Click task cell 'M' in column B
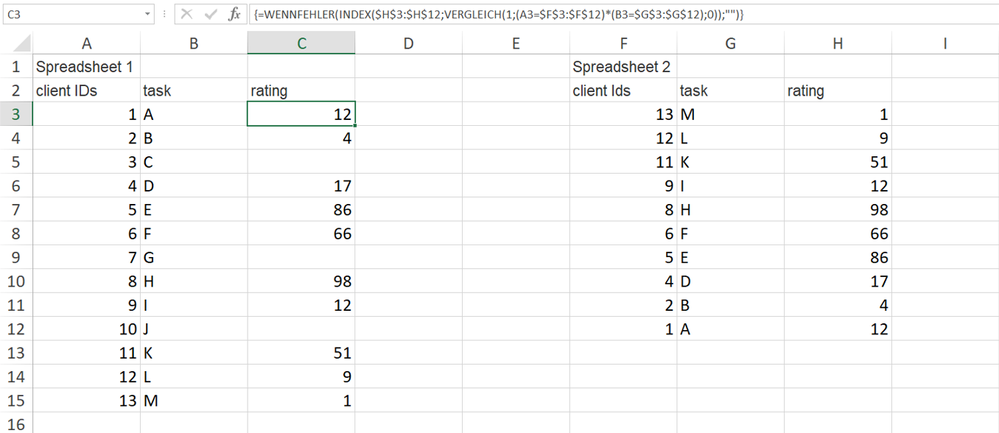The image size is (999, 433). (x=194, y=401)
